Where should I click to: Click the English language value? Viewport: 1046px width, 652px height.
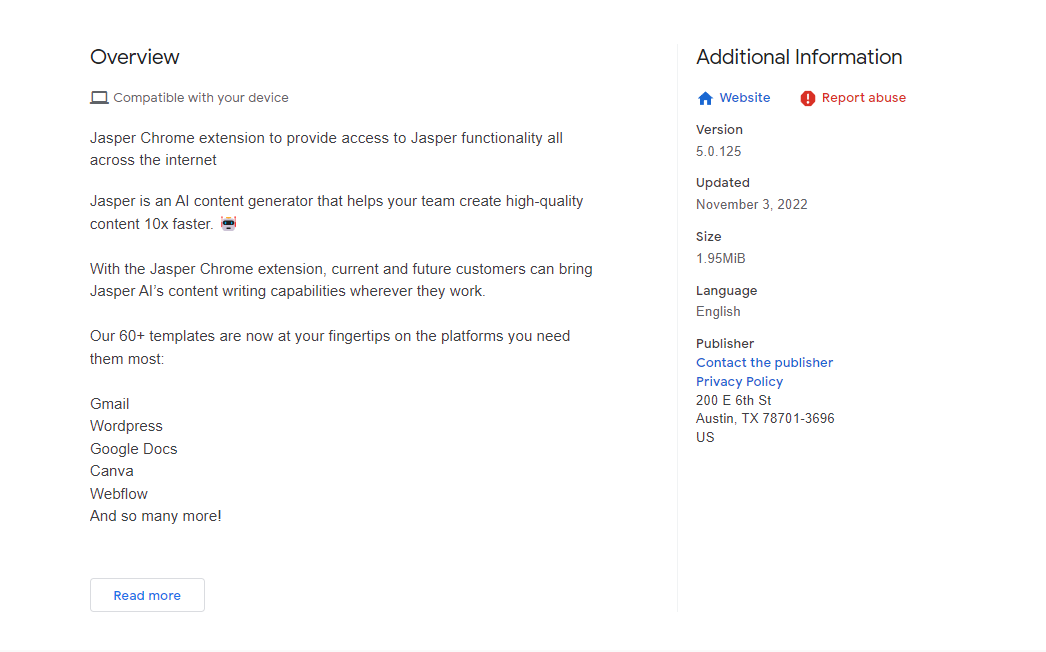(718, 312)
